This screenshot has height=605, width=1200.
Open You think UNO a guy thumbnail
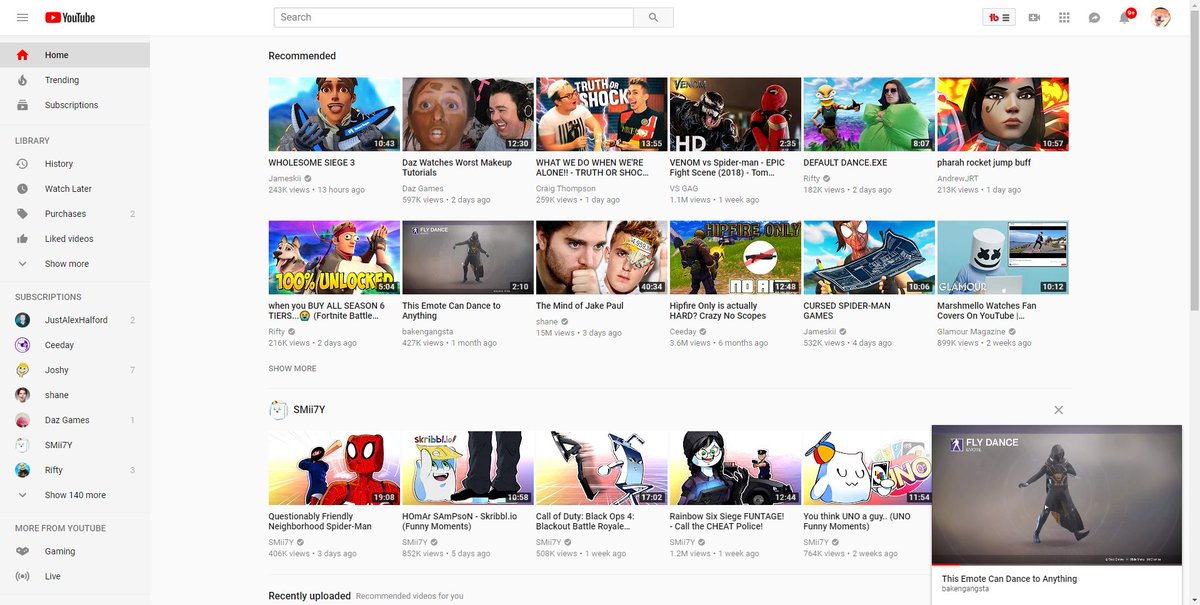point(868,468)
